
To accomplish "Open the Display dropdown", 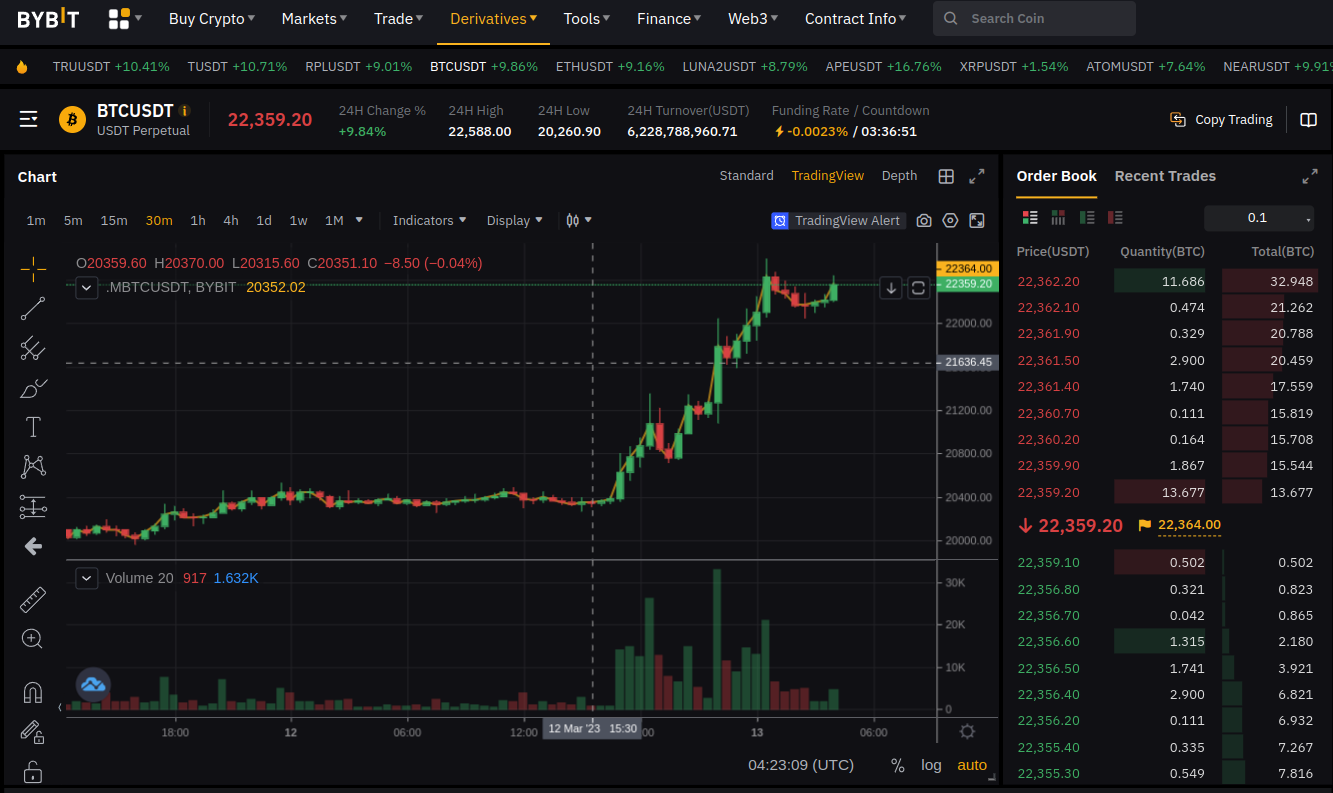I will click(x=515, y=220).
